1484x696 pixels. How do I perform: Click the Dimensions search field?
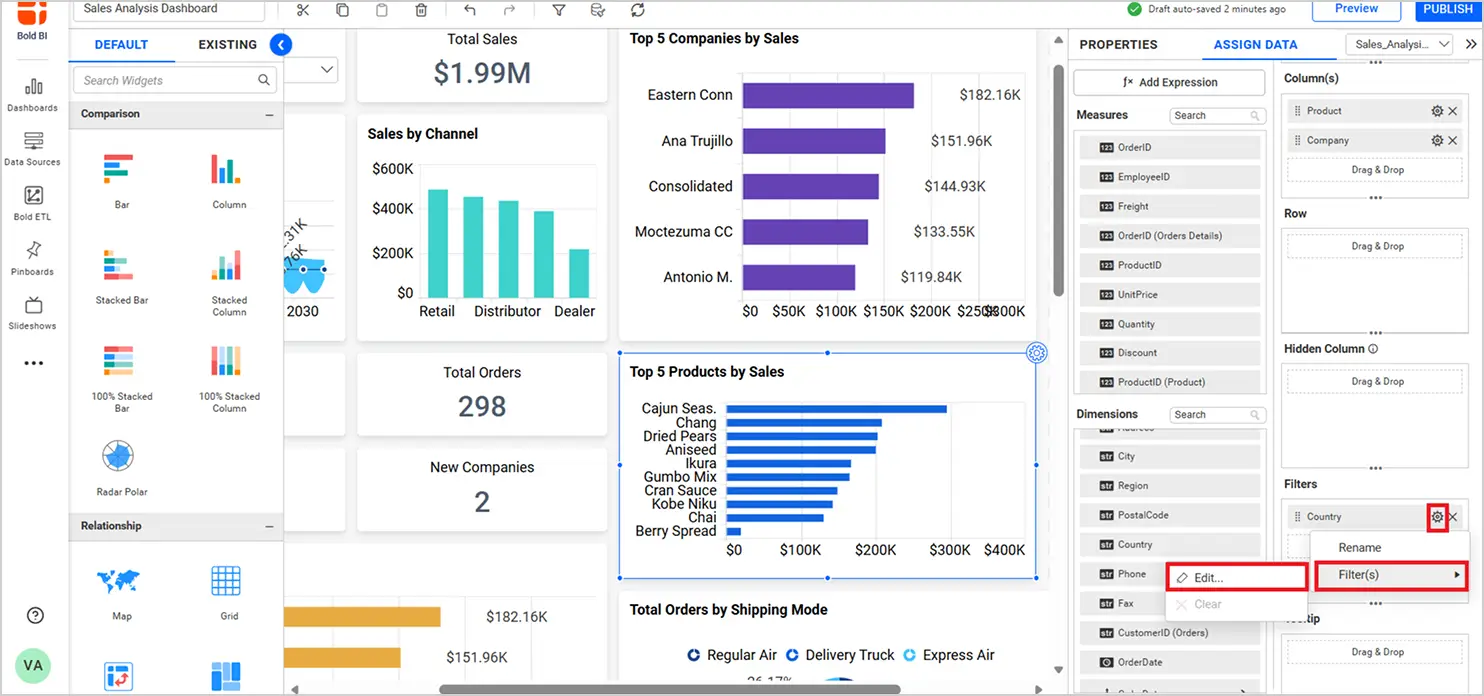(1218, 415)
